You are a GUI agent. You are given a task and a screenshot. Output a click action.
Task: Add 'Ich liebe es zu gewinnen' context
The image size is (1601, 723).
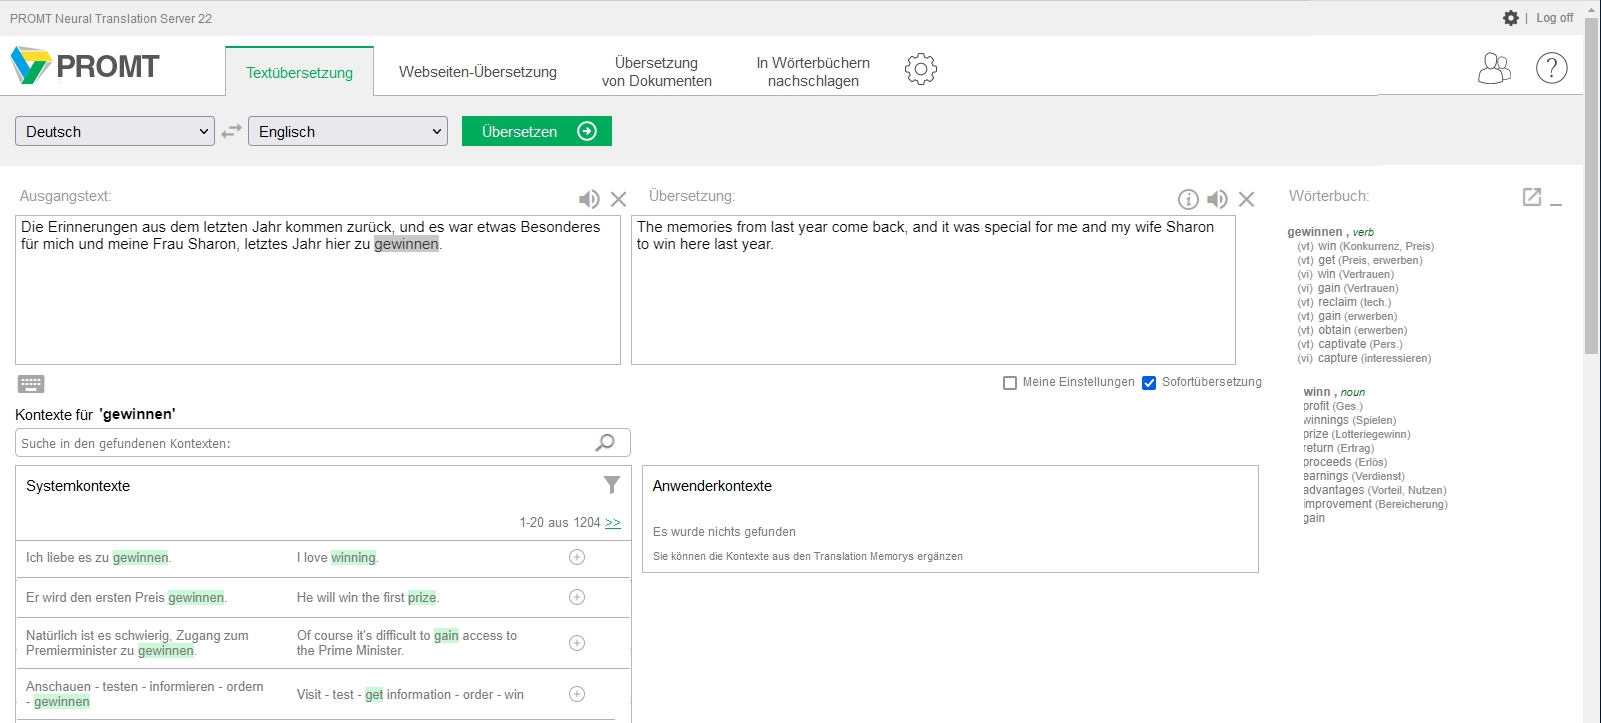(577, 557)
